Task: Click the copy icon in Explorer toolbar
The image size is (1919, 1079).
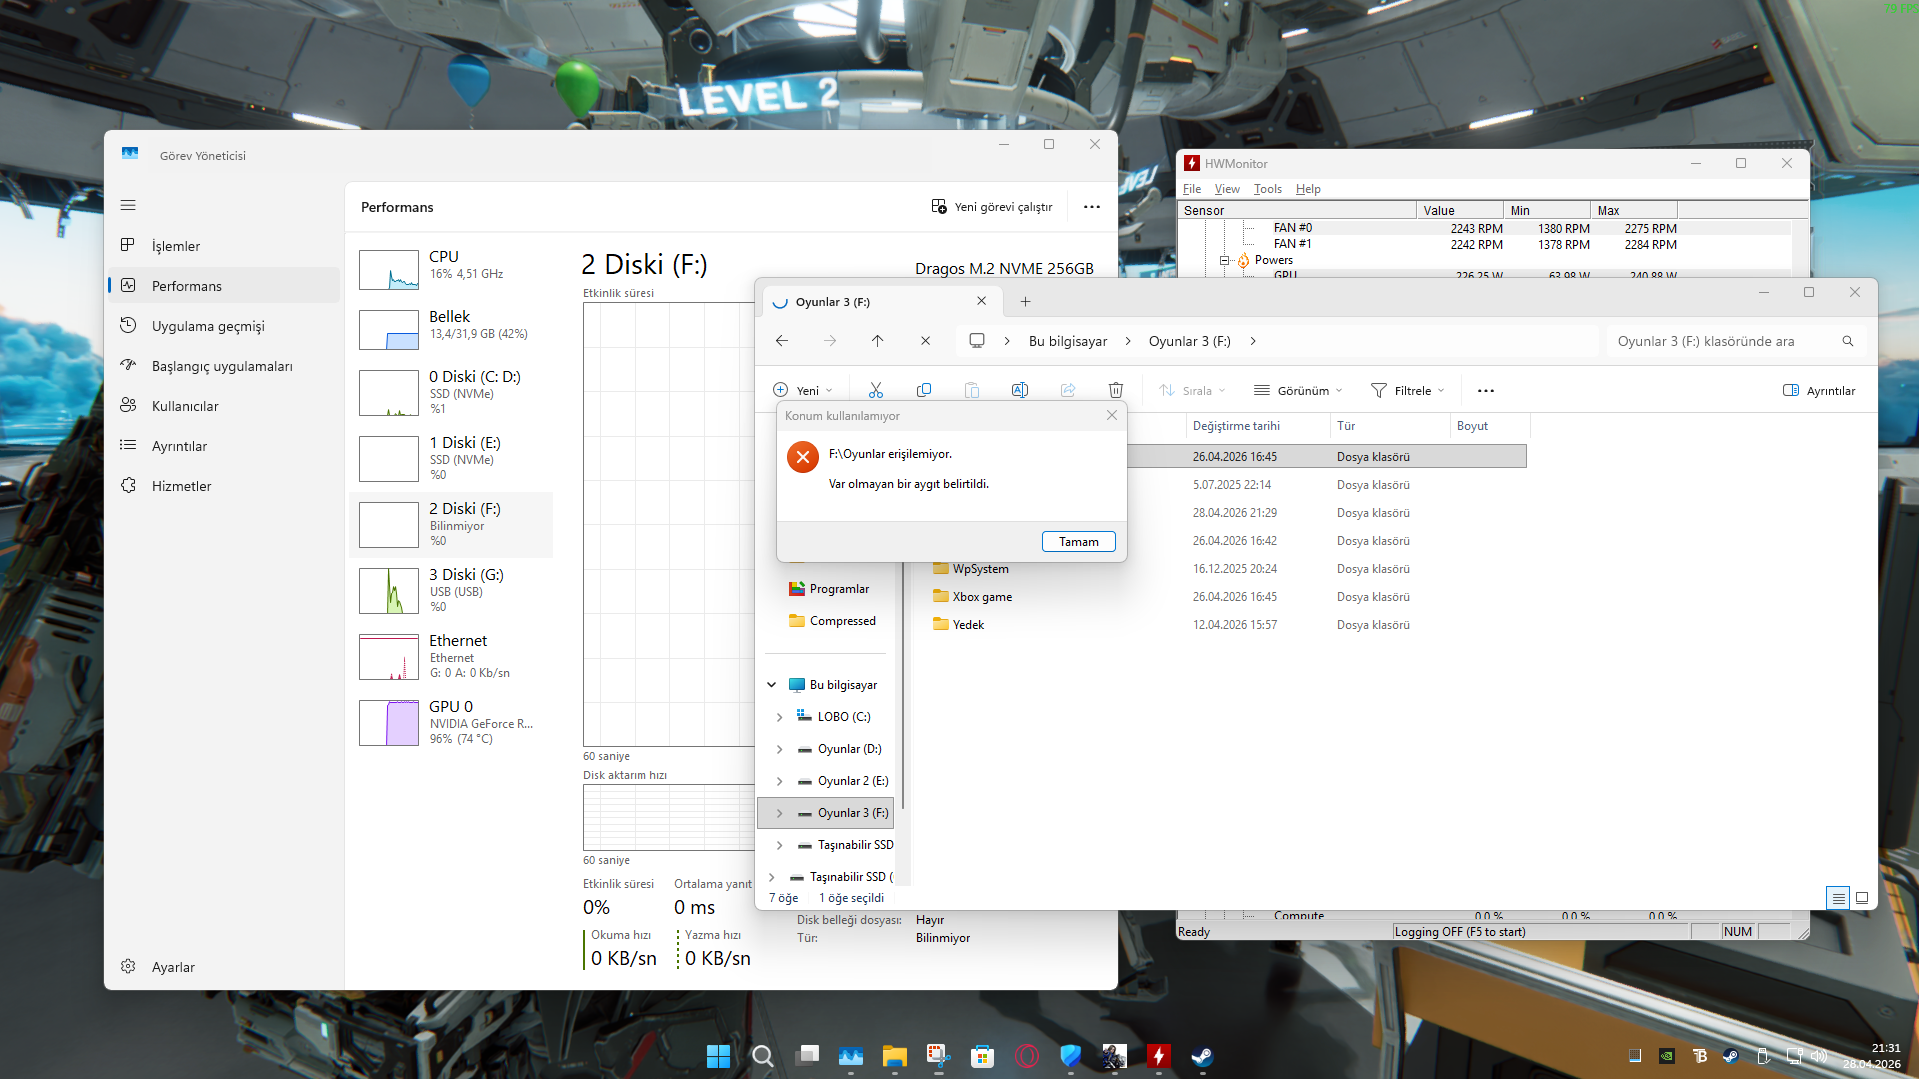Action: click(924, 390)
